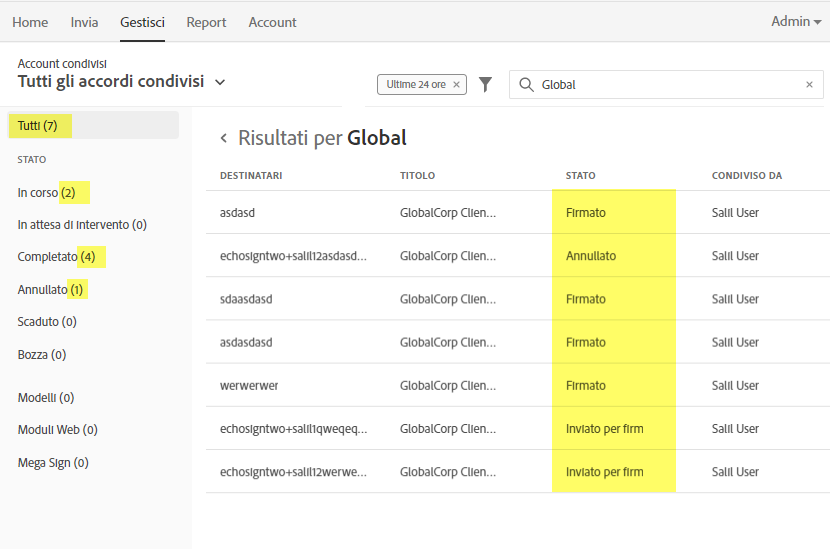Click the filter funnel icon
830x549 pixels.
(486, 85)
